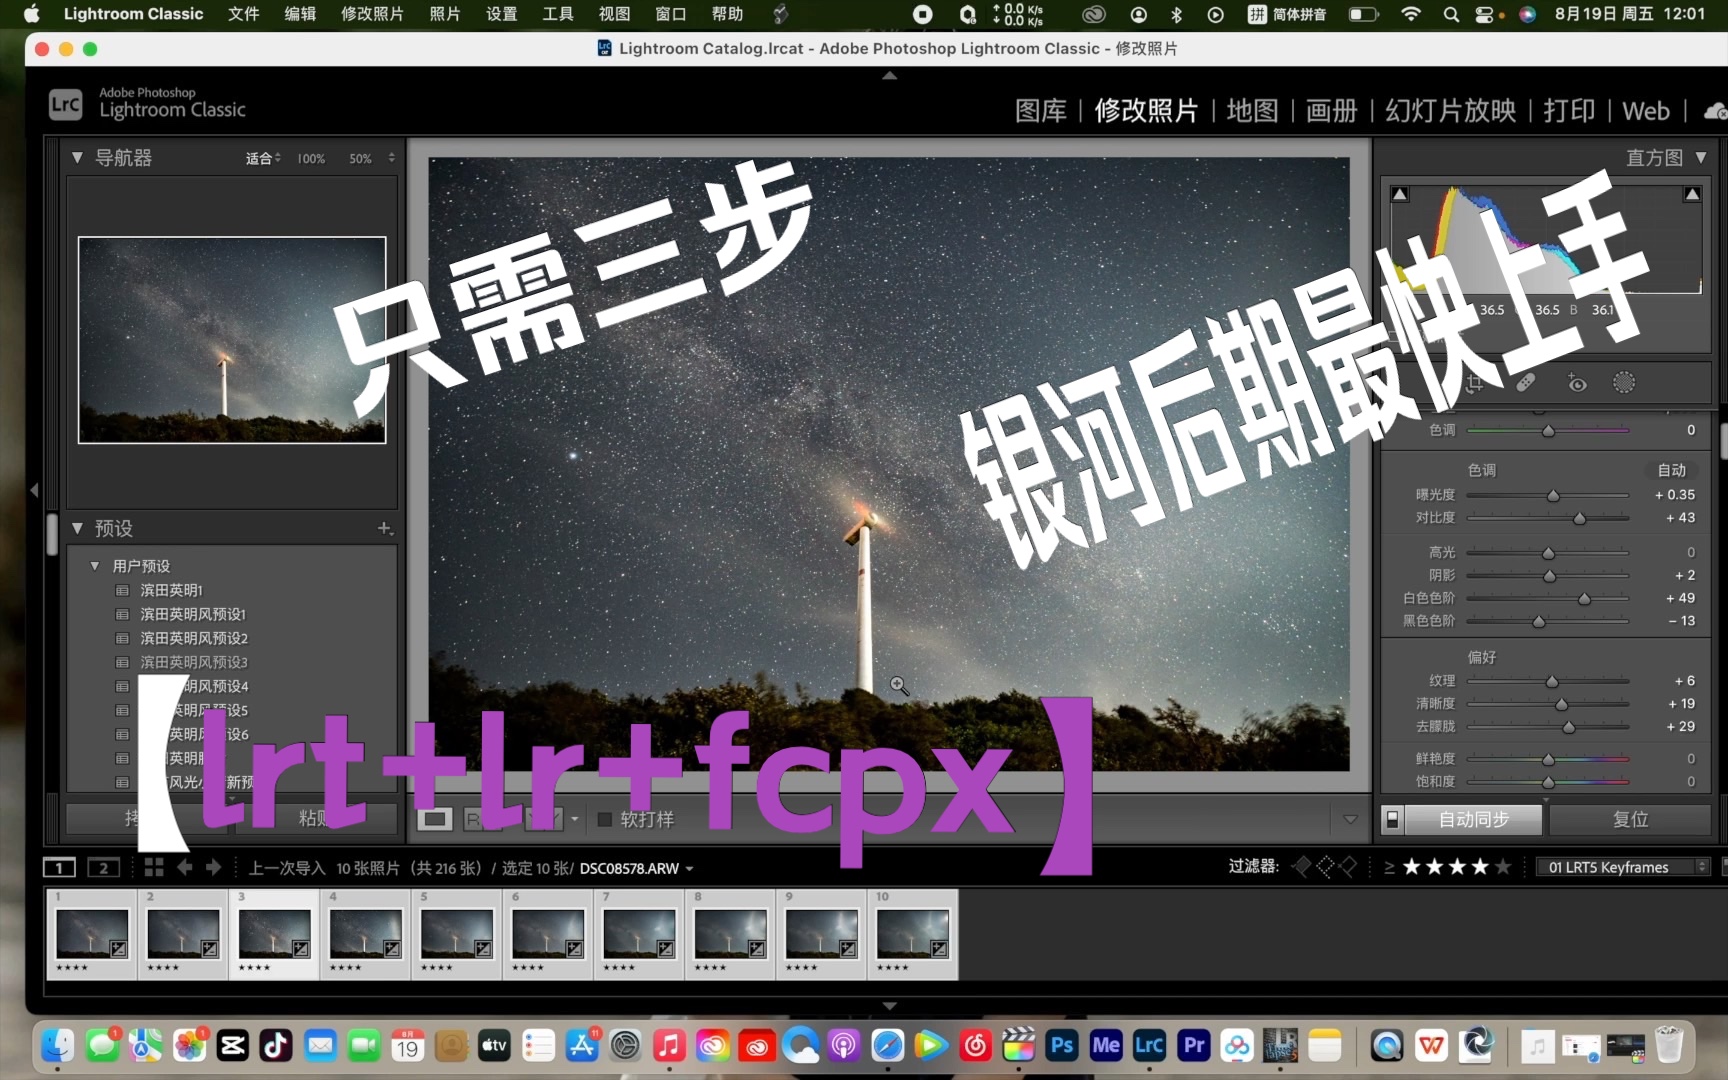The image size is (1728, 1080).
Task: Collapse the 导航器 navigator panel
Action: click(77, 157)
